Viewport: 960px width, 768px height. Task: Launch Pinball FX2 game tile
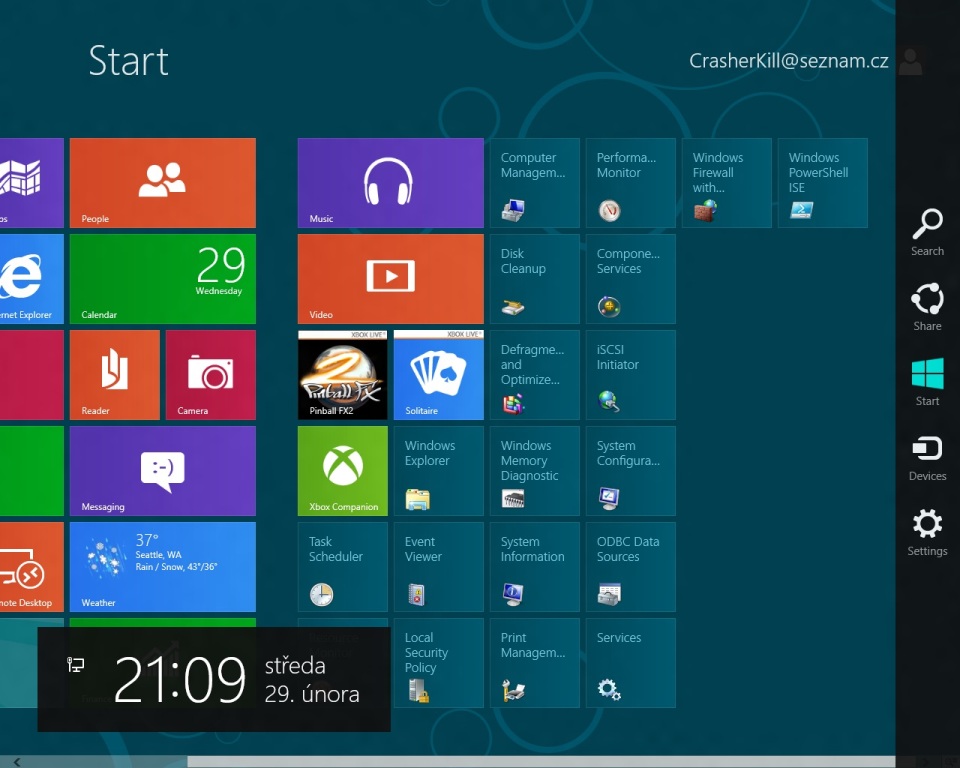pyautogui.click(x=342, y=375)
